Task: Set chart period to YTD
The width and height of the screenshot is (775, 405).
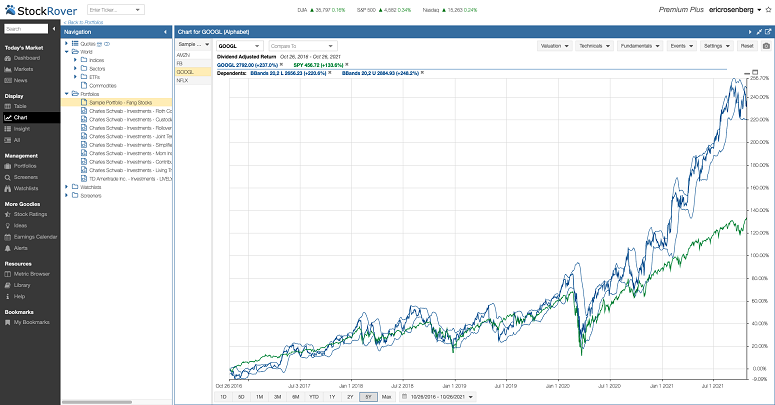Action: click(314, 397)
